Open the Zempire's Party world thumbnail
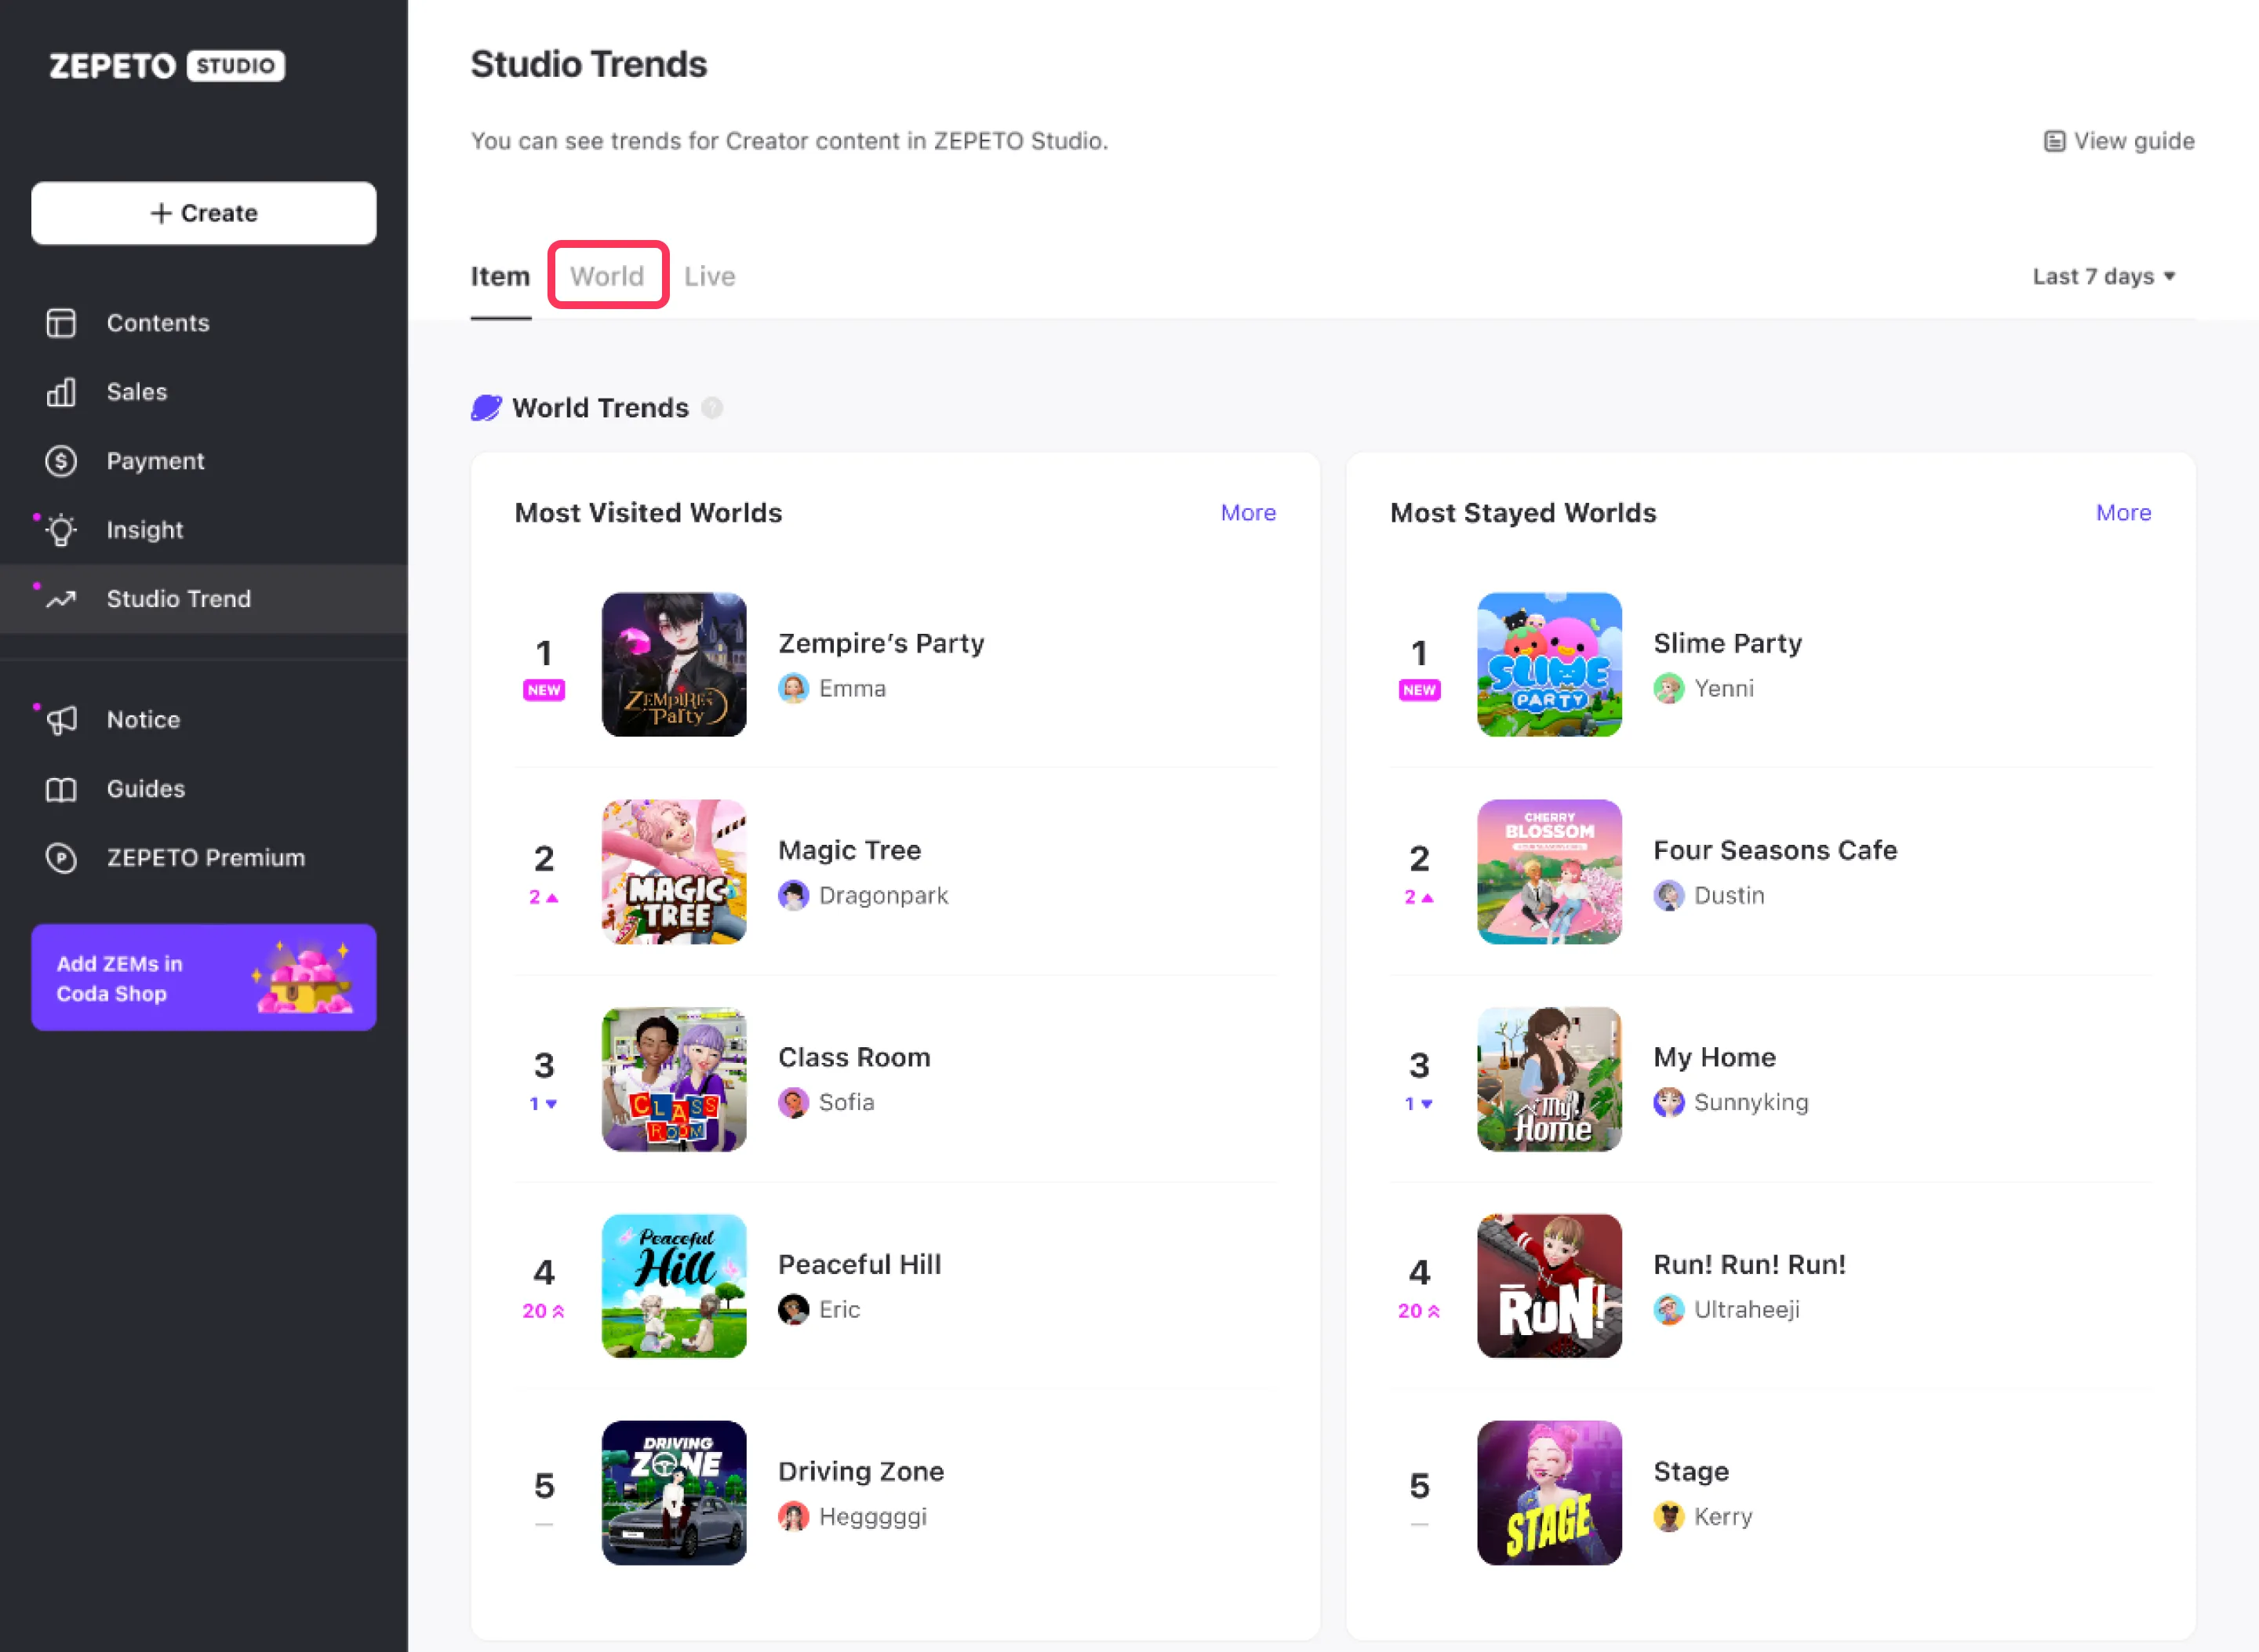The width and height of the screenshot is (2259, 1652). click(674, 665)
